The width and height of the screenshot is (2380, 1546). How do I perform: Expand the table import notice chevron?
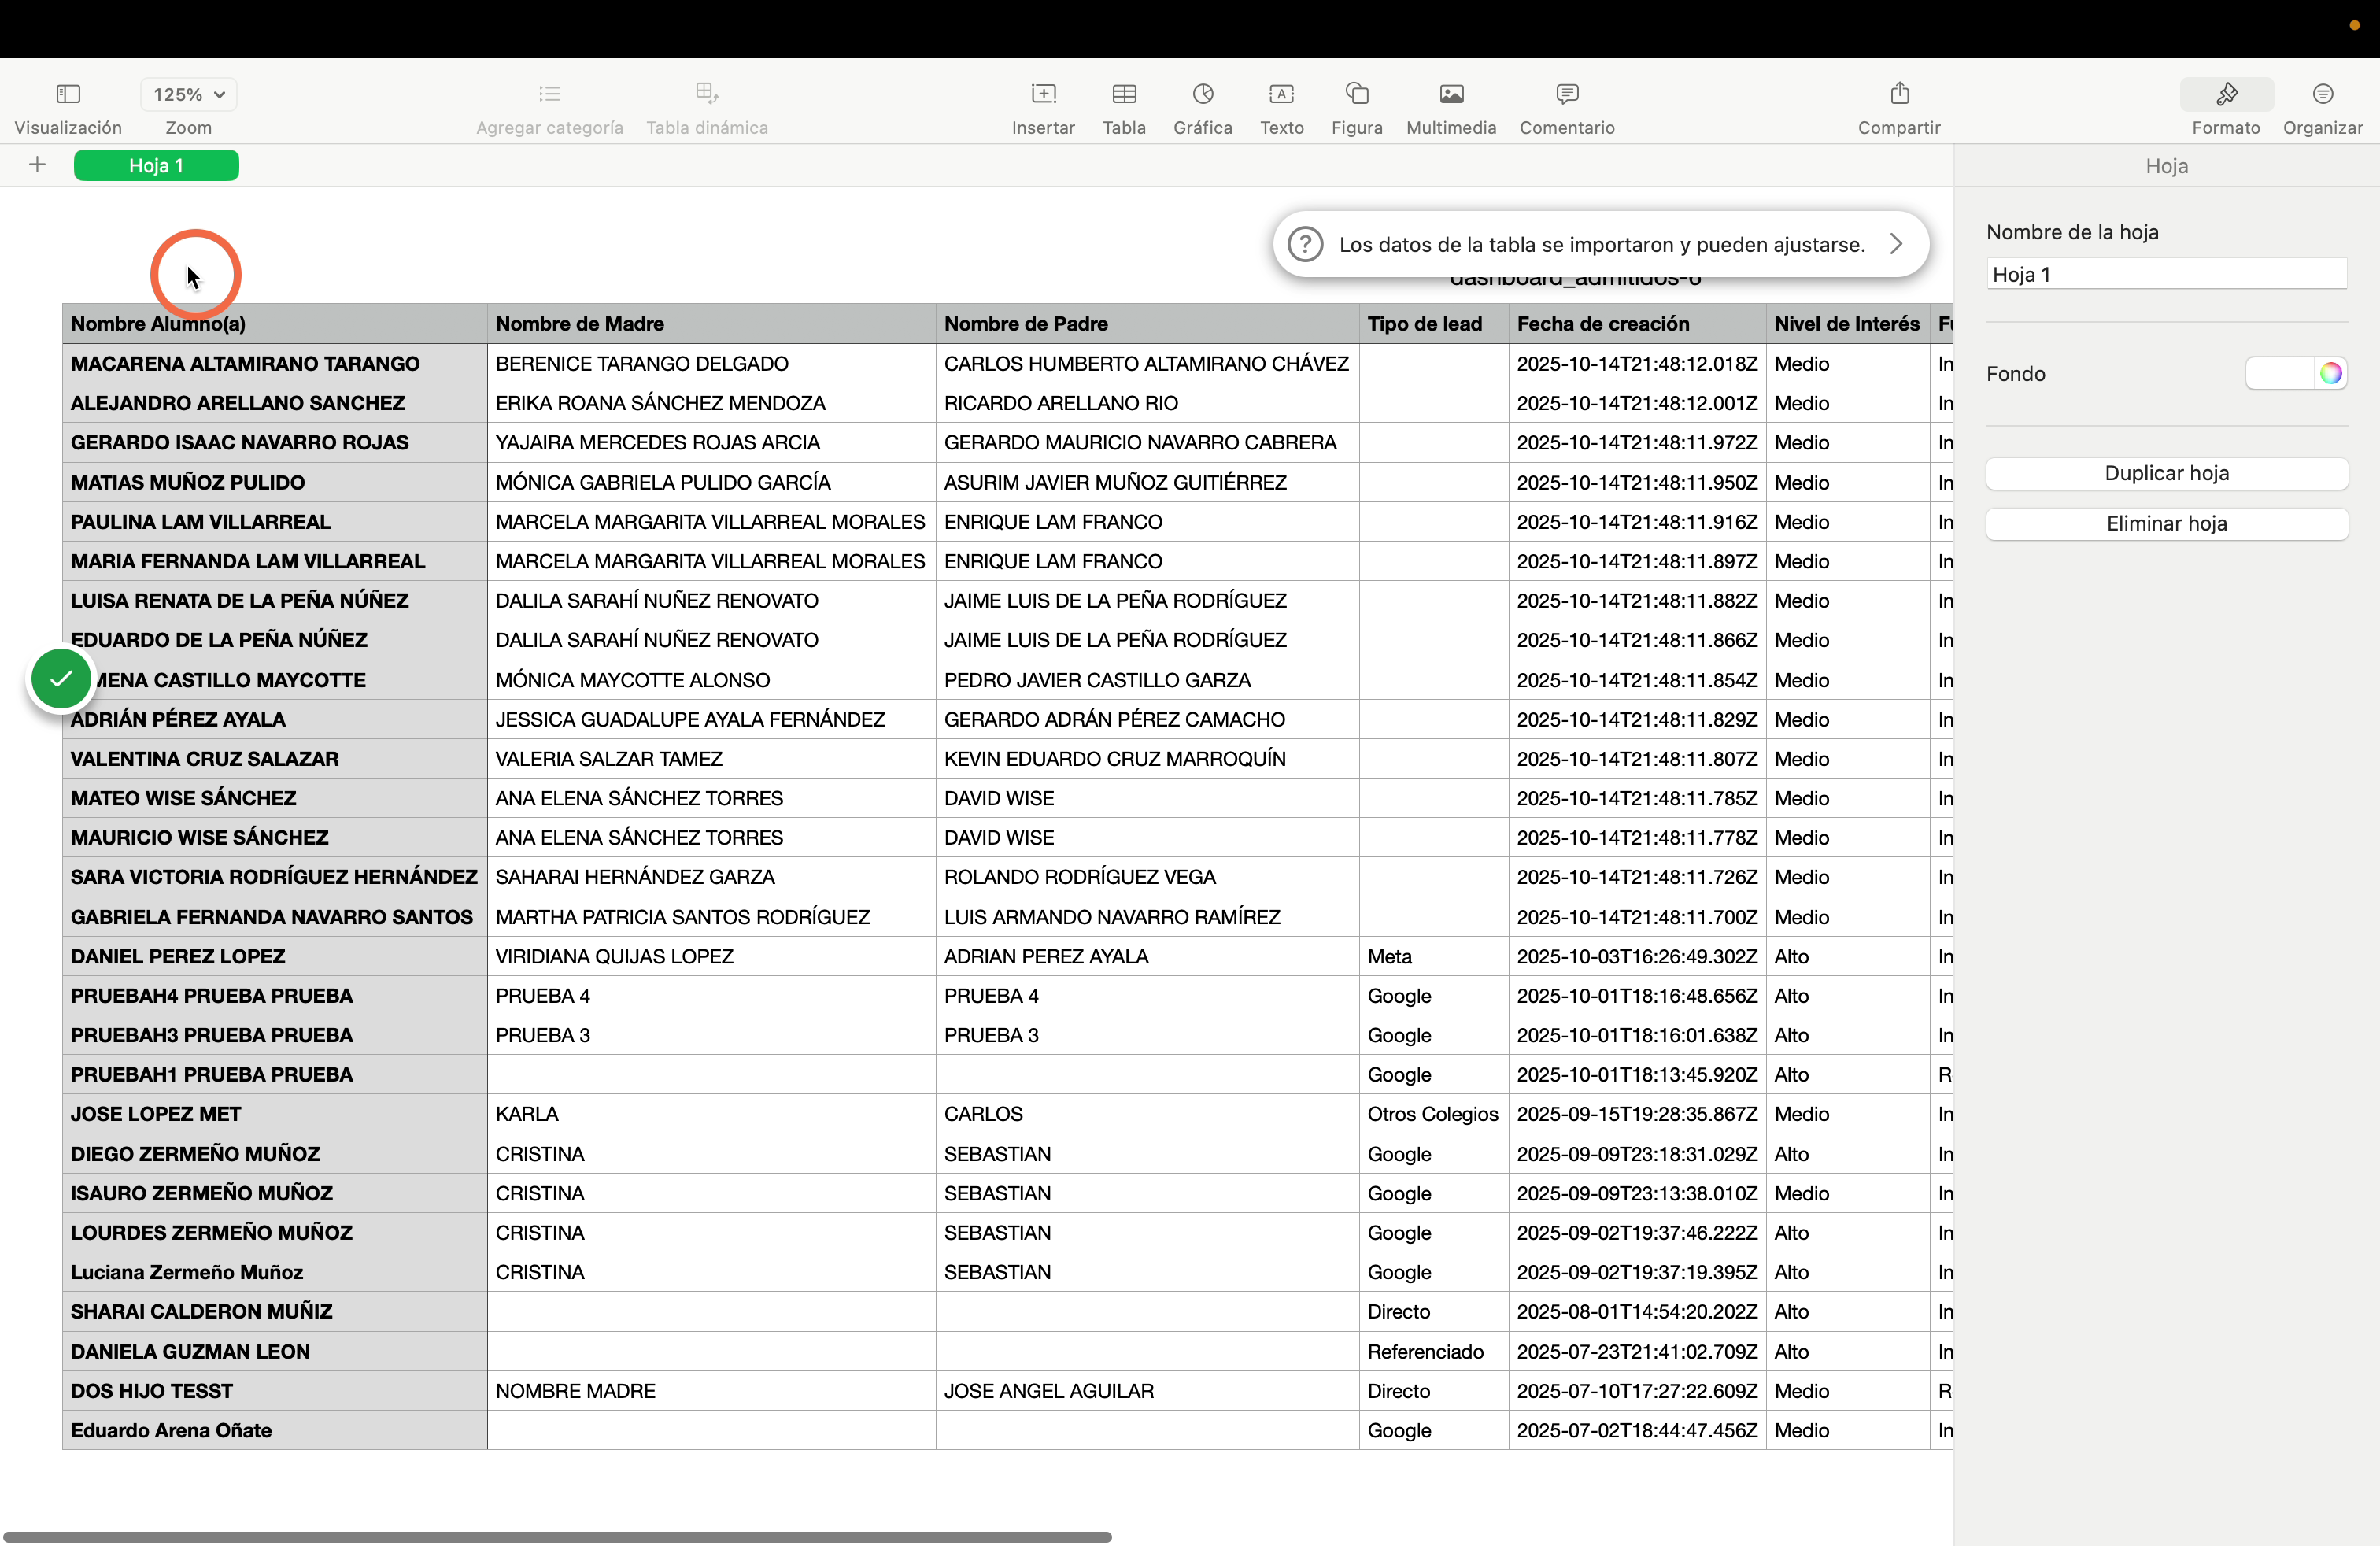tap(1896, 244)
